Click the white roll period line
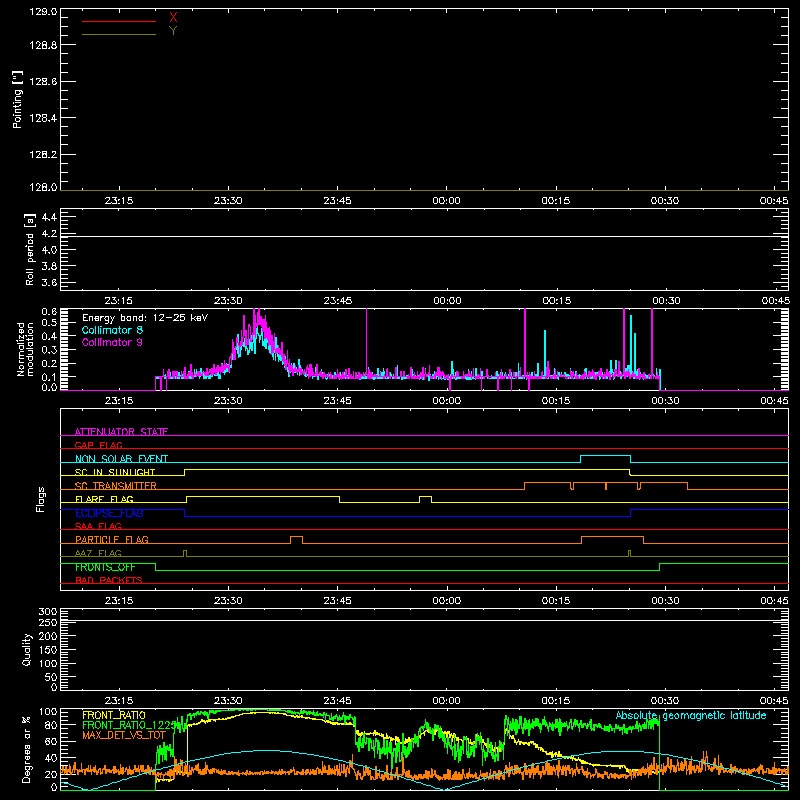Image resolution: width=800 pixels, height=800 pixels. [x=424, y=236]
